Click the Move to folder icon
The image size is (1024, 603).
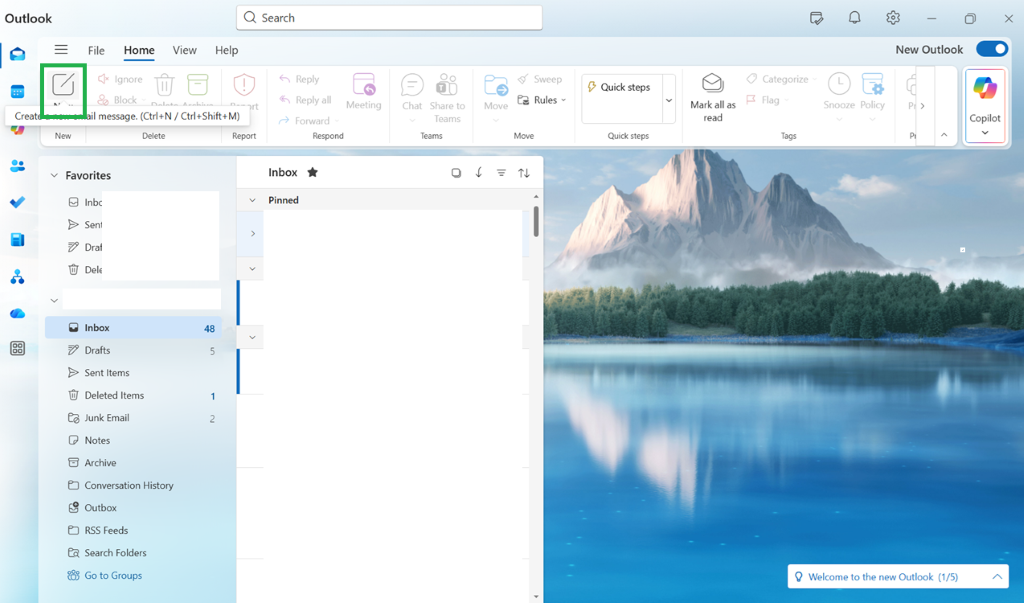point(496,85)
